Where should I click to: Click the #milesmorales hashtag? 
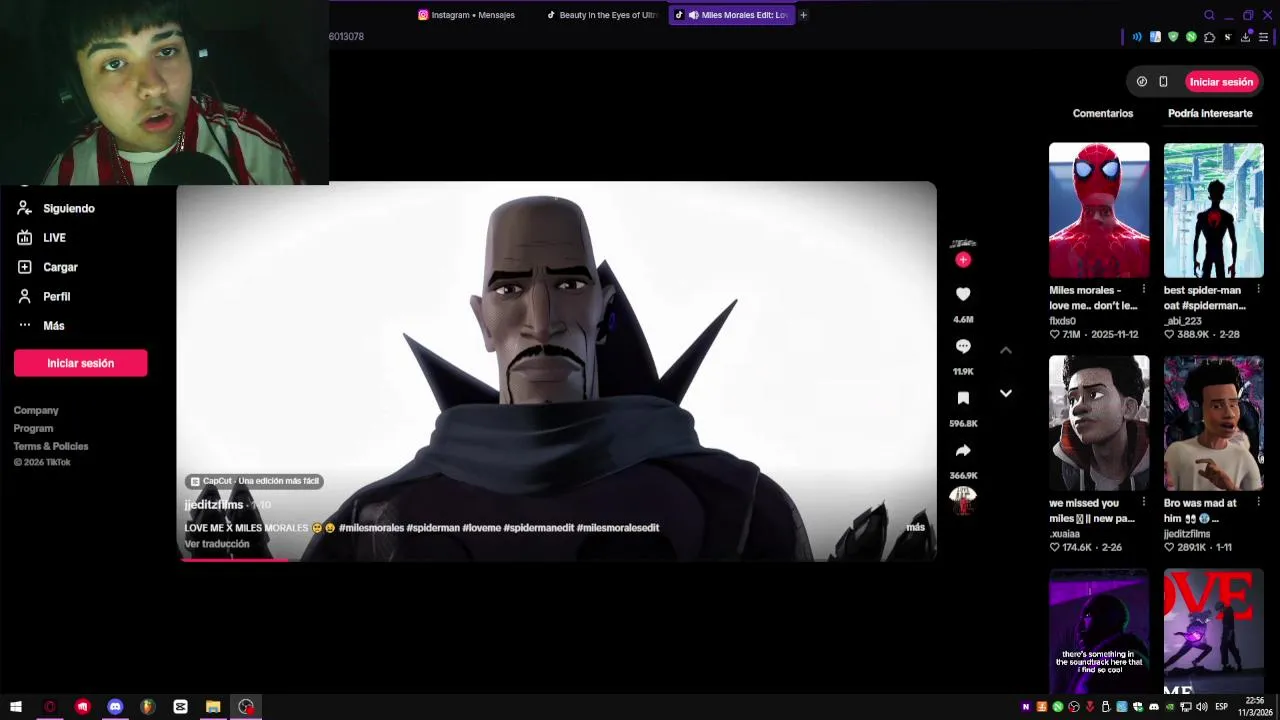point(372,528)
